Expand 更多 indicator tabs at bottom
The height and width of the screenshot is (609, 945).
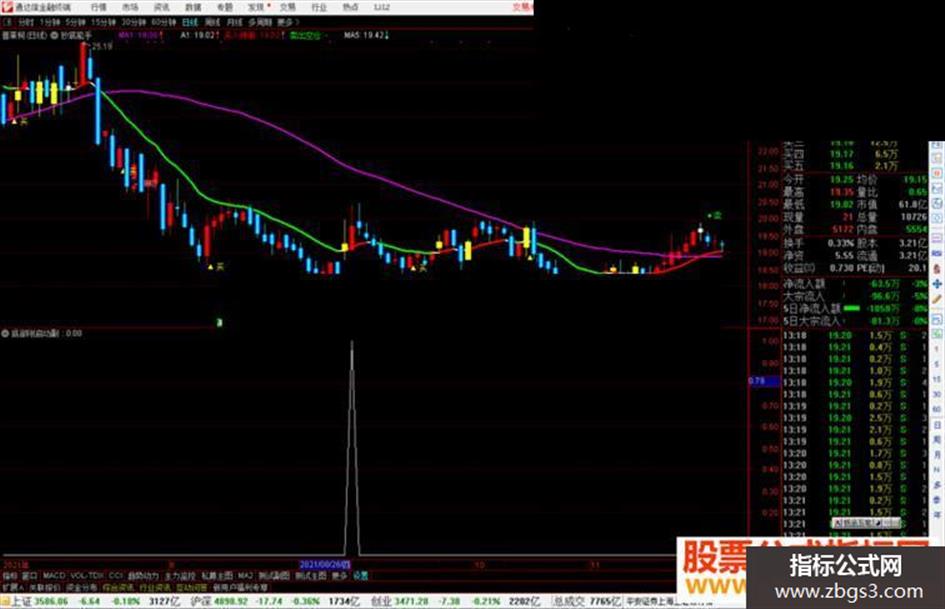click(340, 576)
